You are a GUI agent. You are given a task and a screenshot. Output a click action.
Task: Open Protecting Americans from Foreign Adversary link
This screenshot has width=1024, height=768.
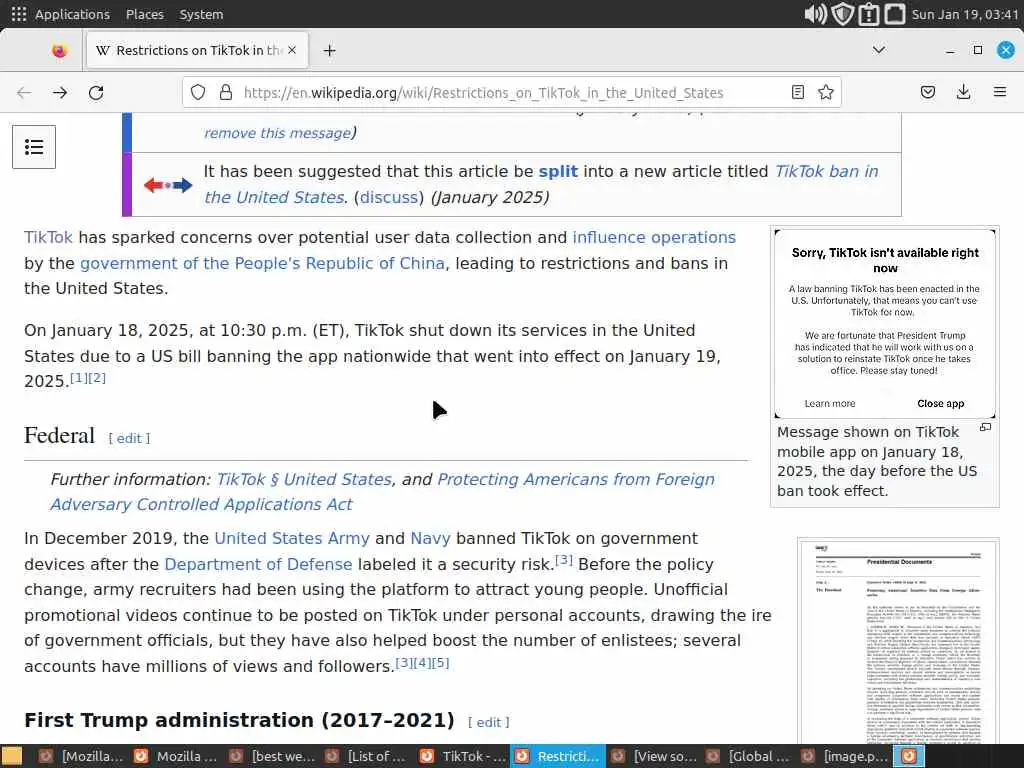(383, 492)
